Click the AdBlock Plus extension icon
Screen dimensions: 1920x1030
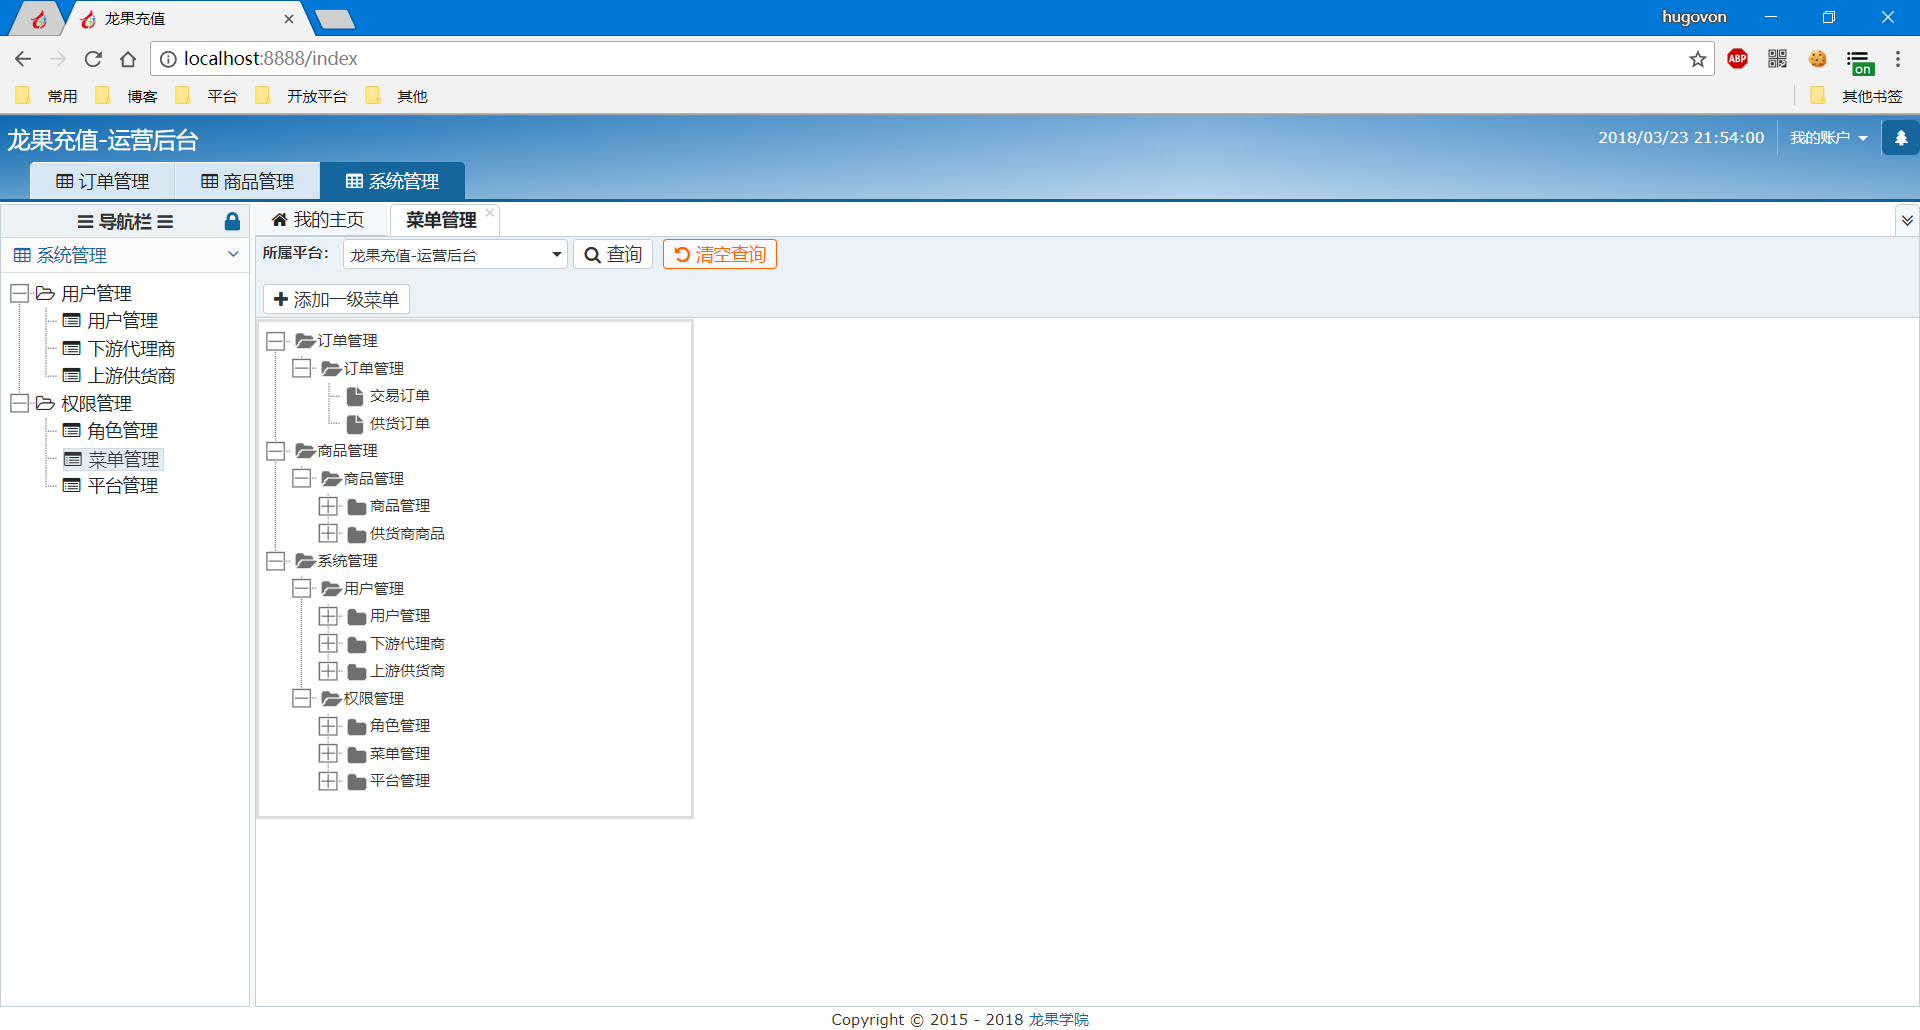tap(1738, 59)
